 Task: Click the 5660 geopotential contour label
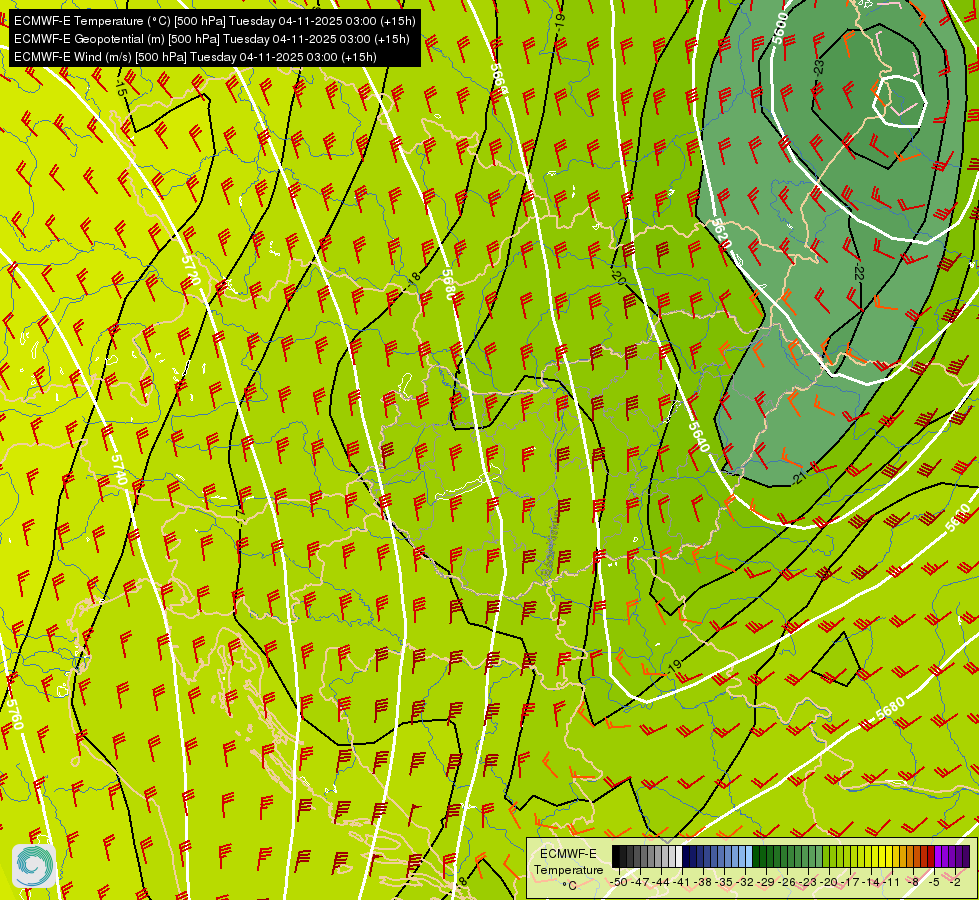pos(499,79)
